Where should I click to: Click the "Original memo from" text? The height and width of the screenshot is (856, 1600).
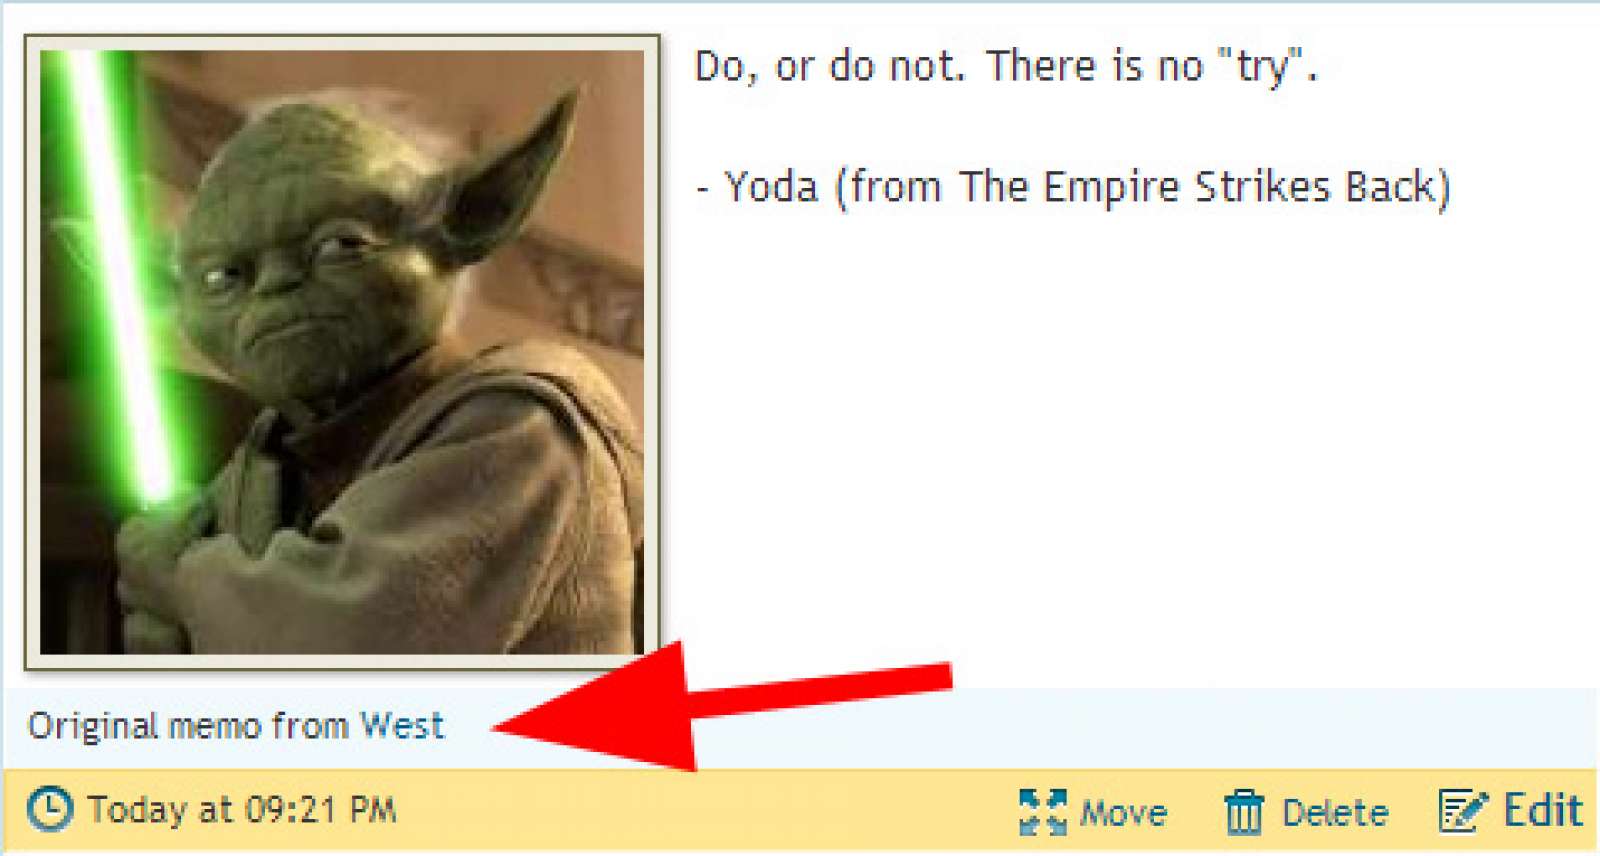(188, 725)
